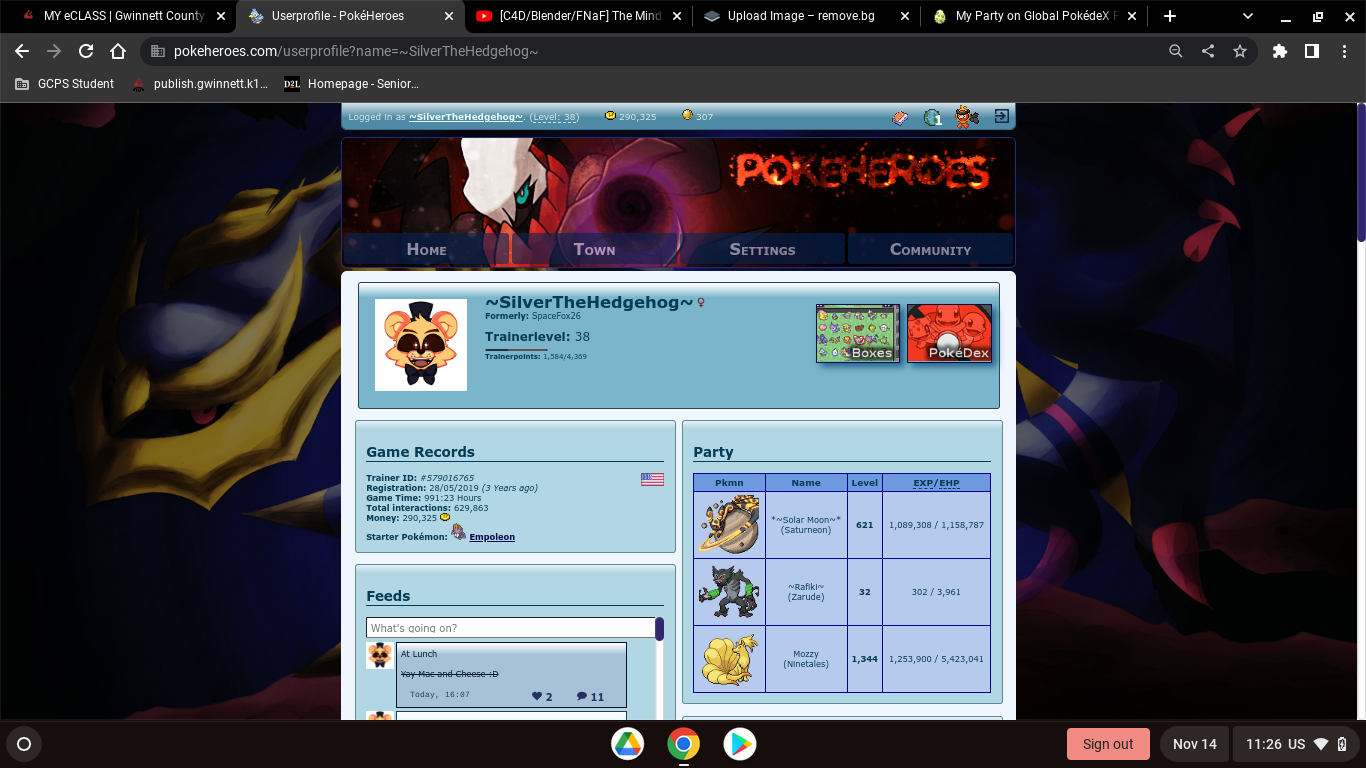
Task: Click the feed post author avatar
Action: point(379,655)
